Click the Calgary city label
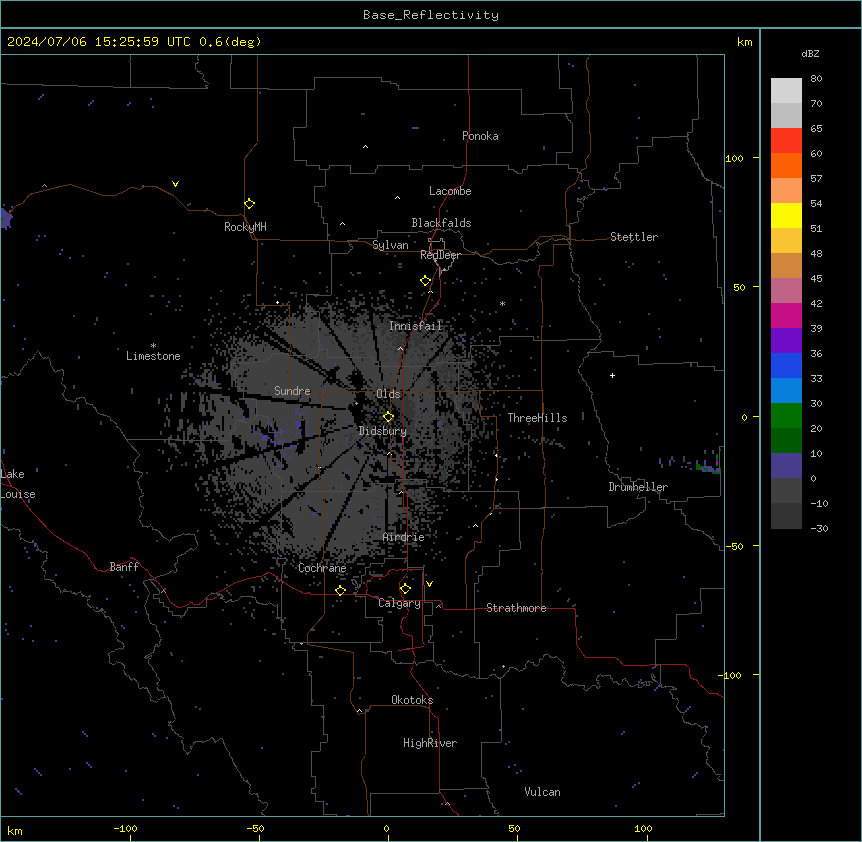 coord(400,603)
